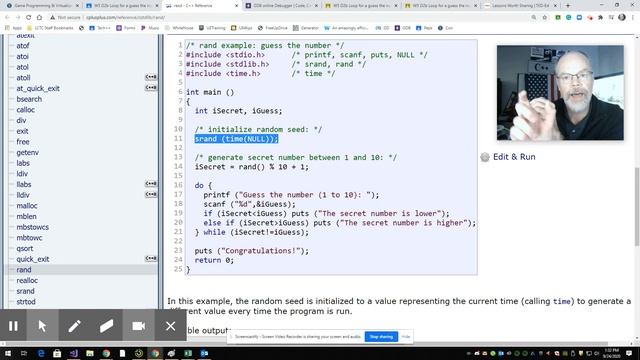640x360 pixels.
Task: Open the Chrome extensions puzzle icon
Action: click(600, 18)
